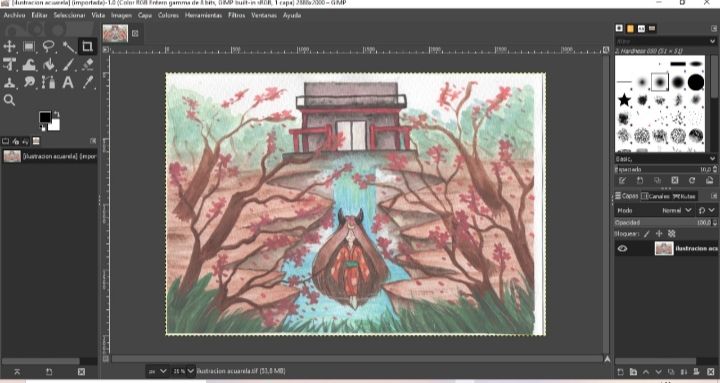This screenshot has width=720, height=383.
Task: Select the Paths tool
Action: tap(49, 82)
